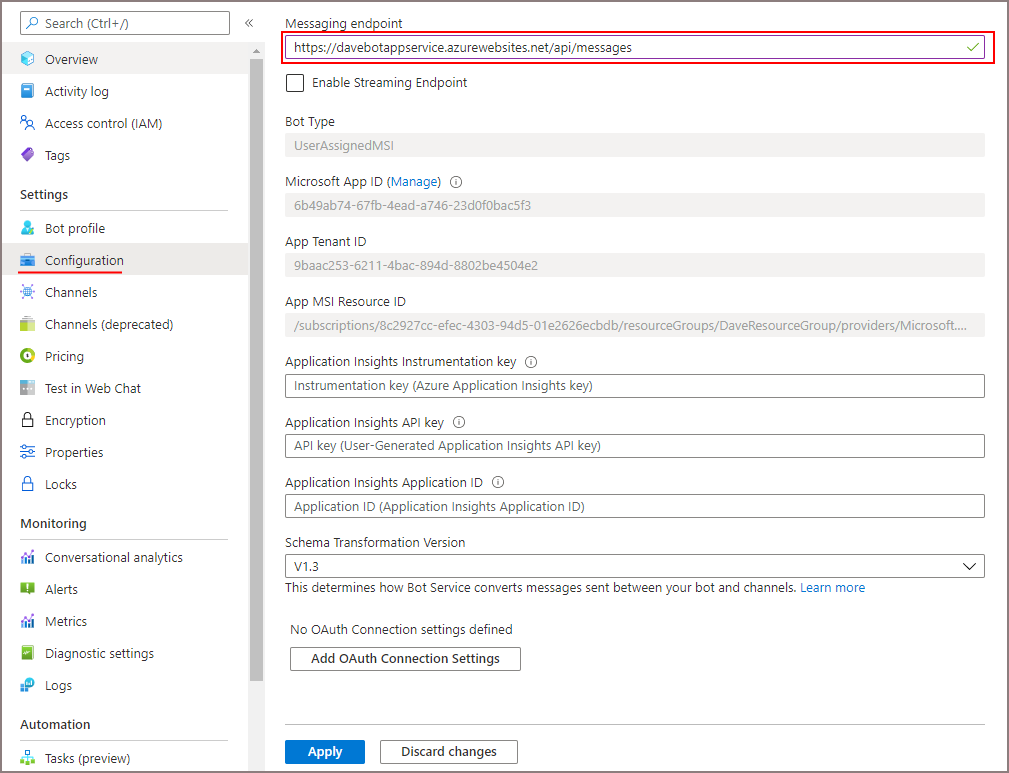The height and width of the screenshot is (773, 1009).
Task: Click info icon next to Application Insights API key
Action: [x=459, y=422]
